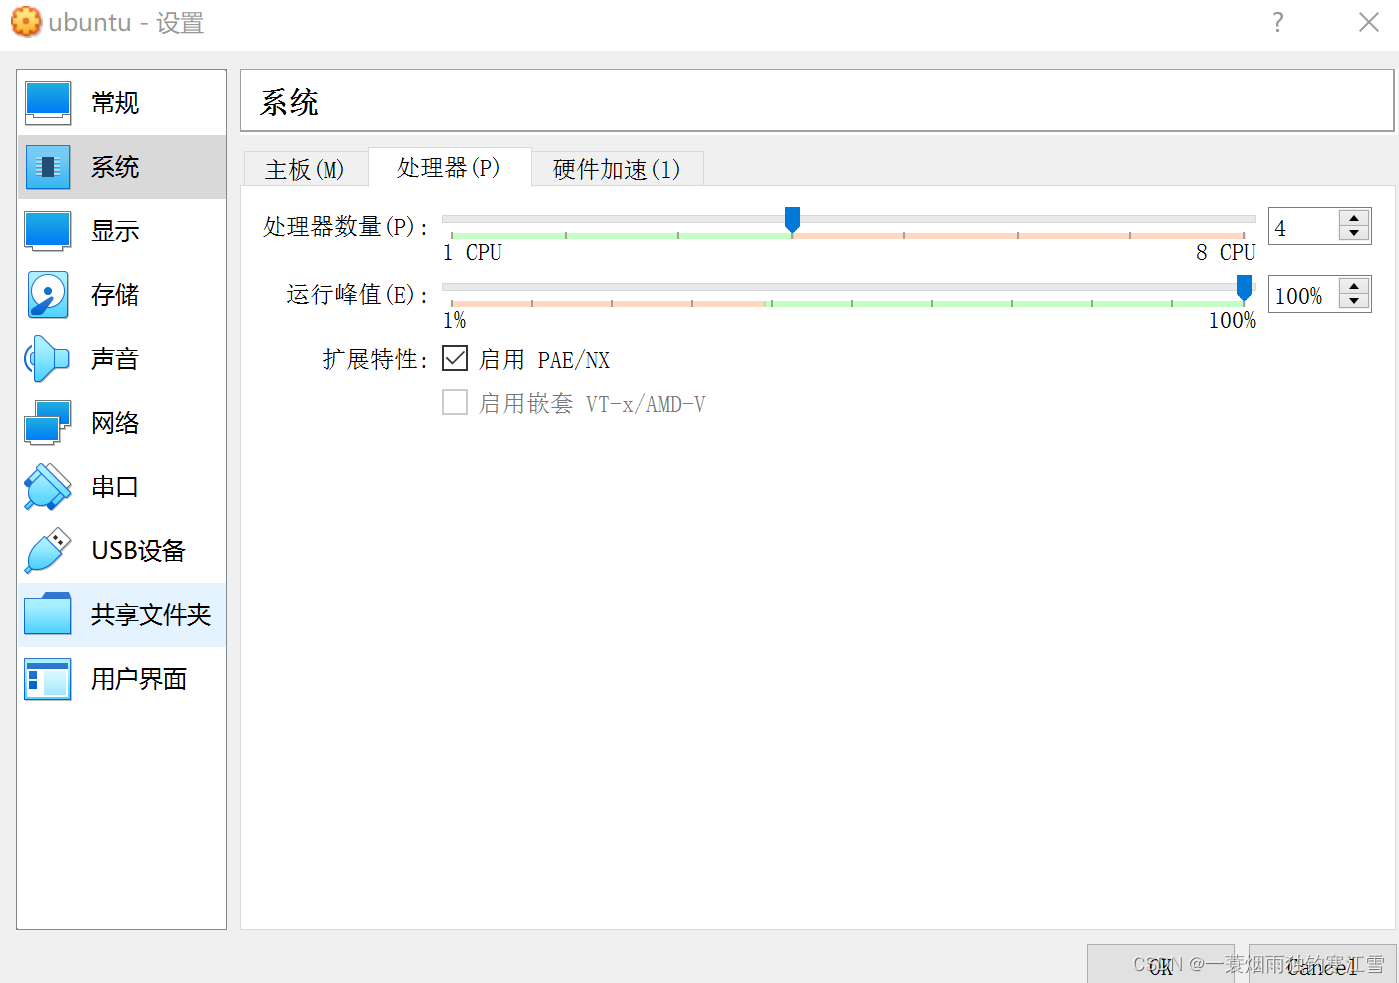The image size is (1399, 983).
Task: Increase processor count with up arrow
Action: [1354, 219]
